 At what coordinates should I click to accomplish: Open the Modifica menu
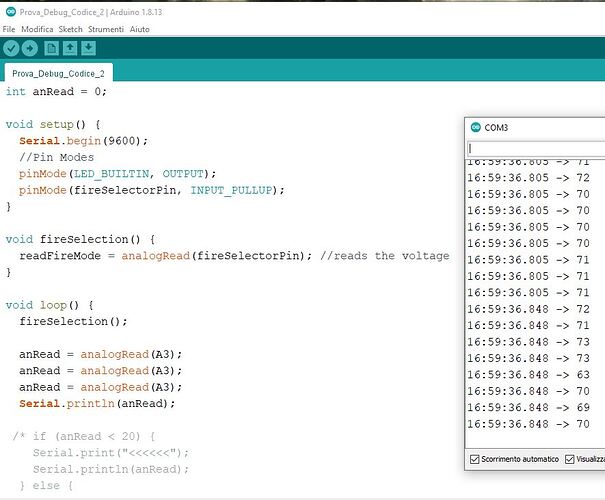(37, 29)
